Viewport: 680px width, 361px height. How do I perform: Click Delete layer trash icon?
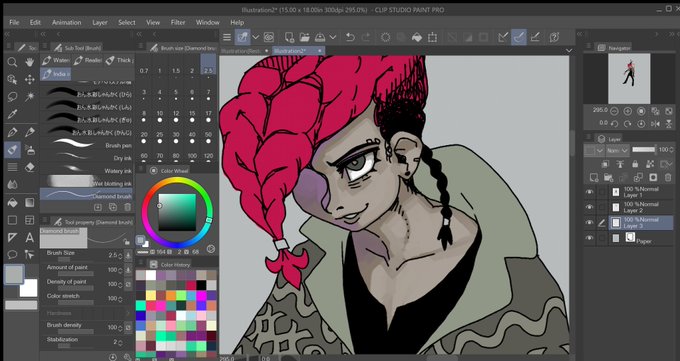pyautogui.click(x=668, y=177)
